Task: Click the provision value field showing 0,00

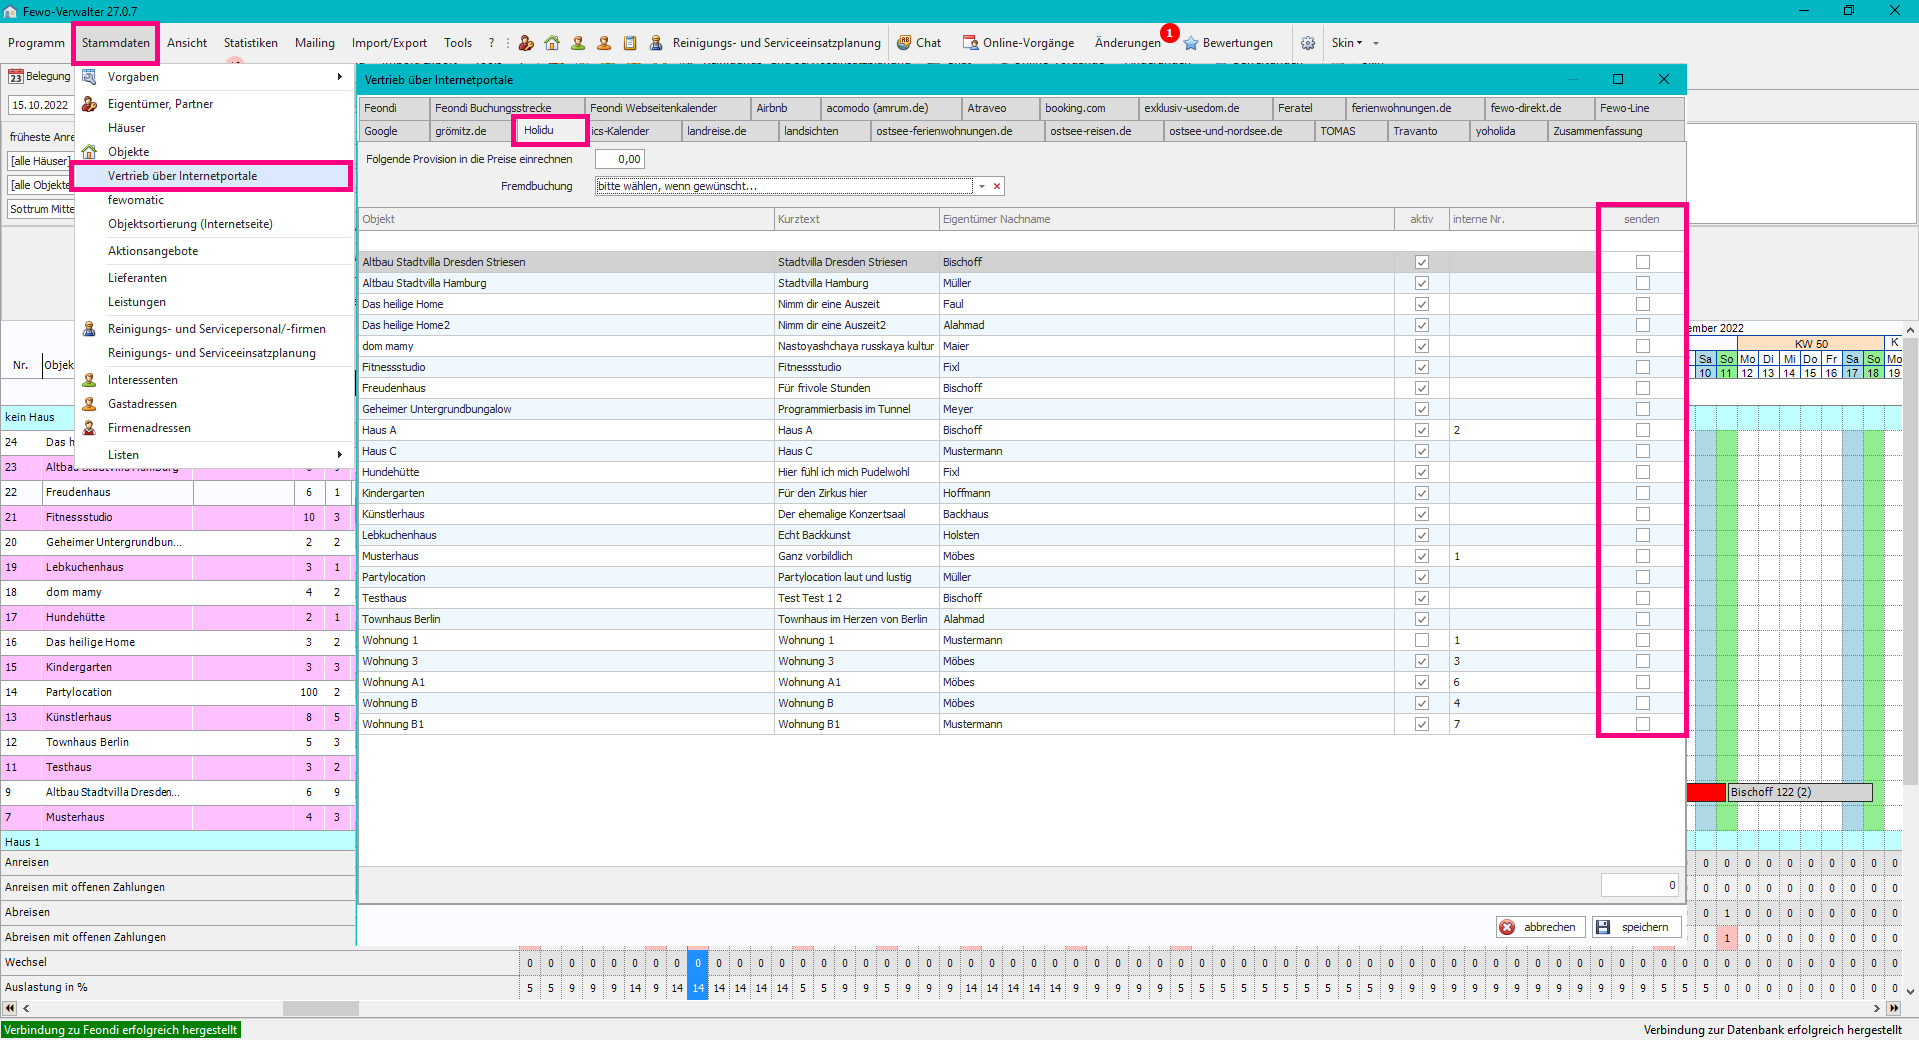Action: pyautogui.click(x=620, y=159)
